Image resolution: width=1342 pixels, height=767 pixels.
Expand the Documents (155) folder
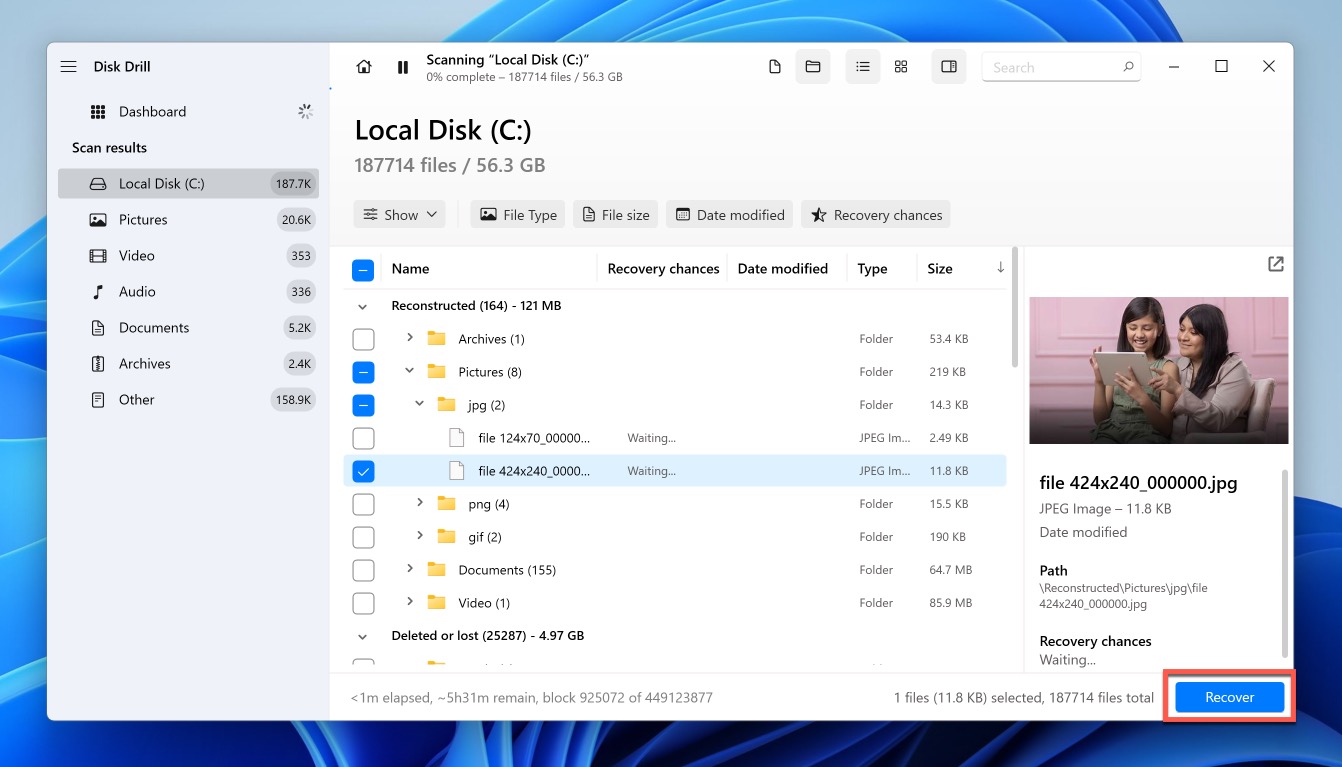(x=410, y=569)
